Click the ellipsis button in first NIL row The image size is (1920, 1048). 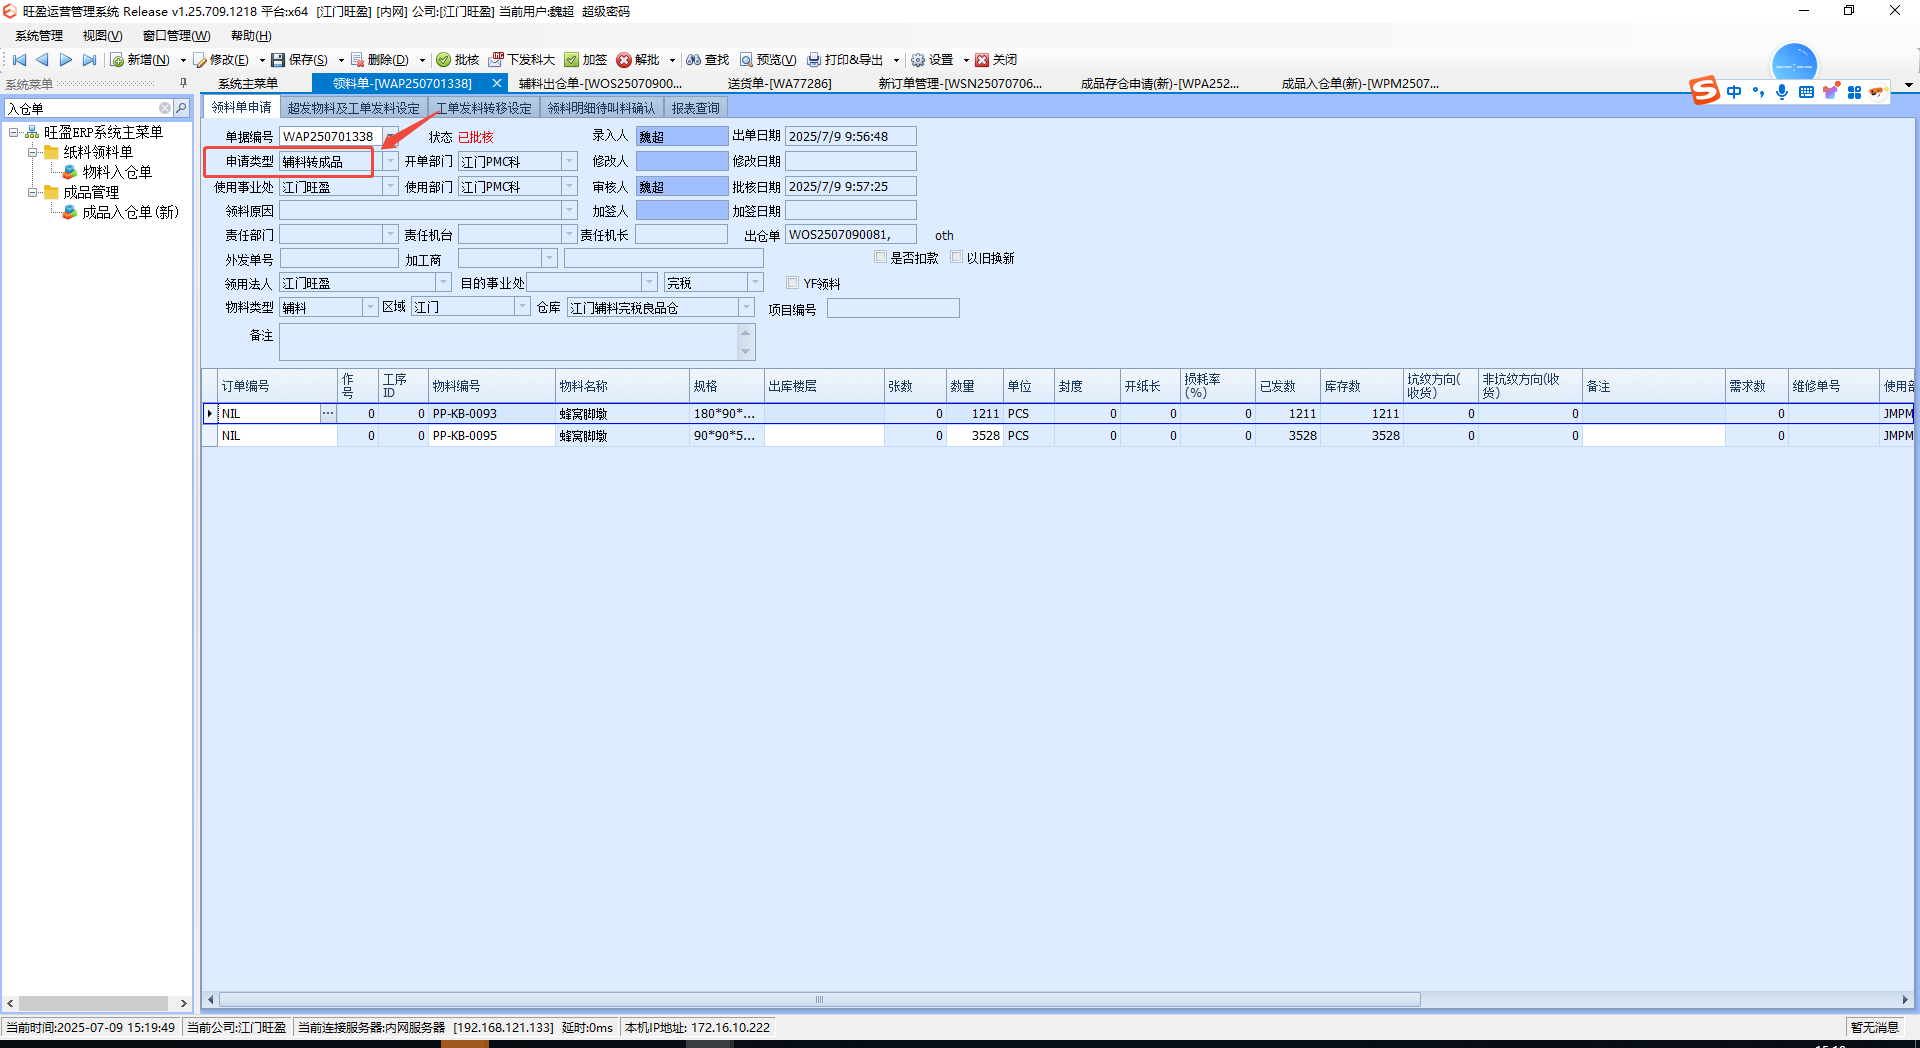[x=328, y=413]
